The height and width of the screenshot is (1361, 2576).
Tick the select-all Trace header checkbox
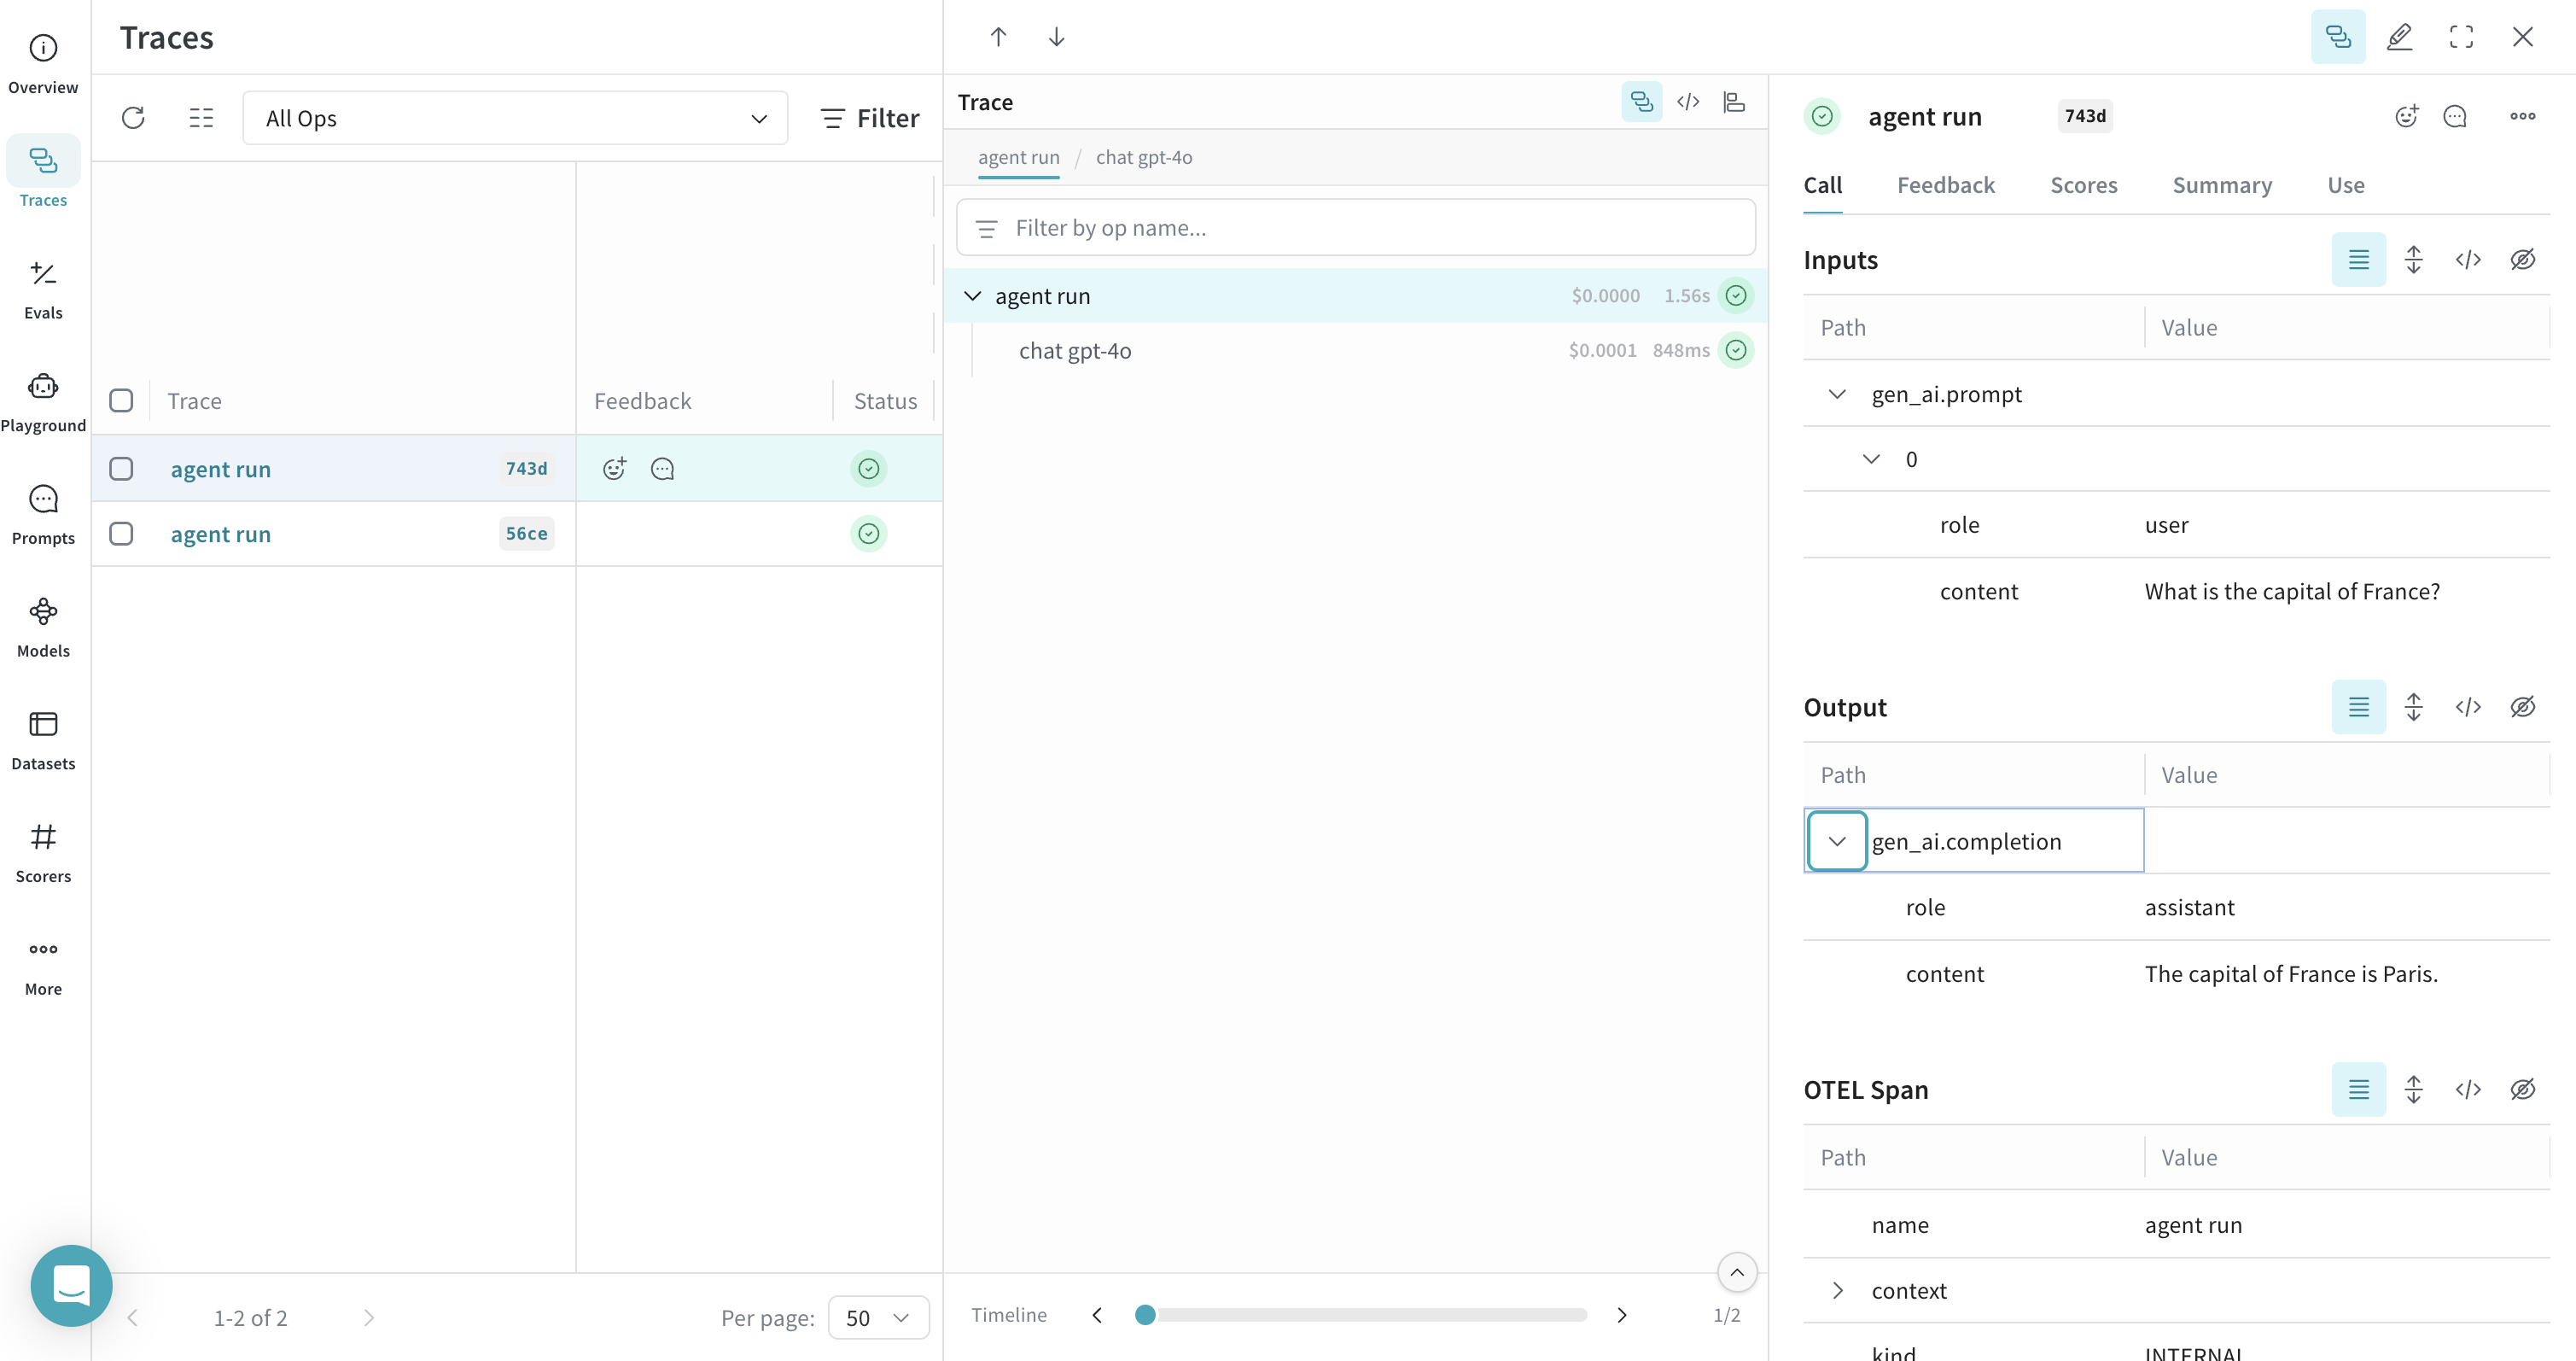tap(121, 401)
